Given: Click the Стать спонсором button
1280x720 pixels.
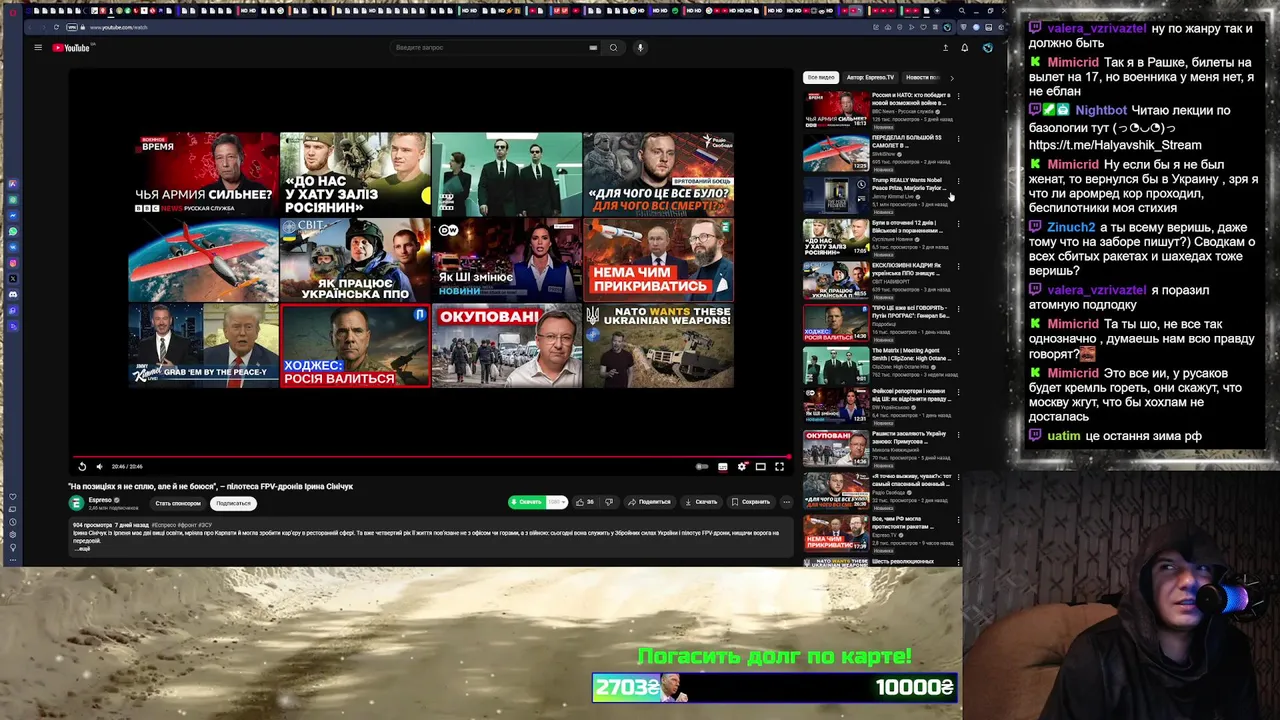Looking at the screenshot, I should (x=178, y=503).
